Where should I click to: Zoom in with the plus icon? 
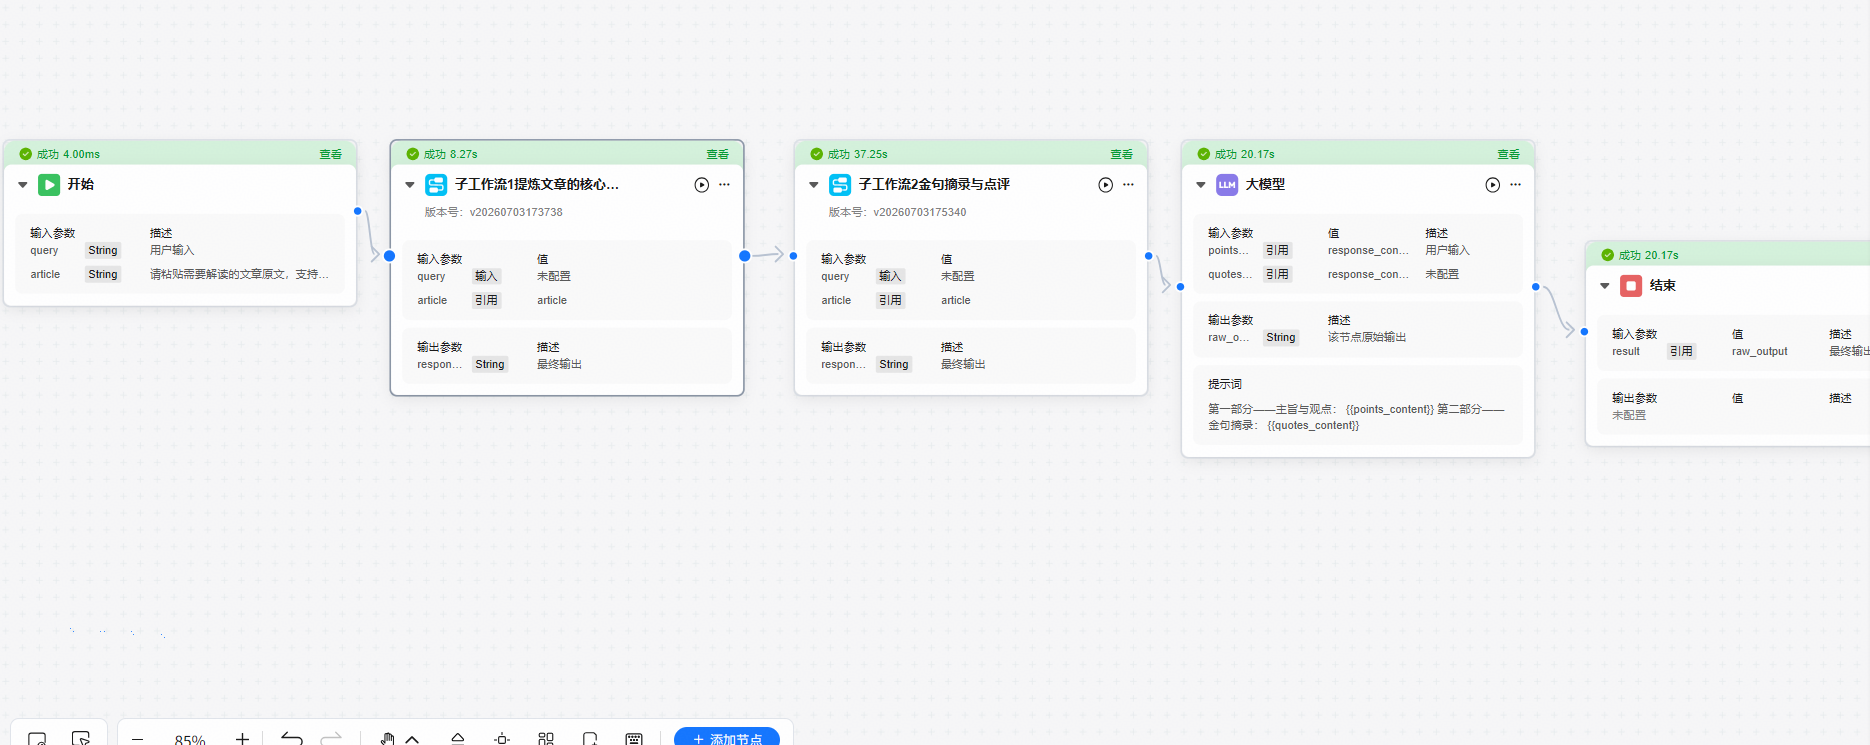[242, 739]
